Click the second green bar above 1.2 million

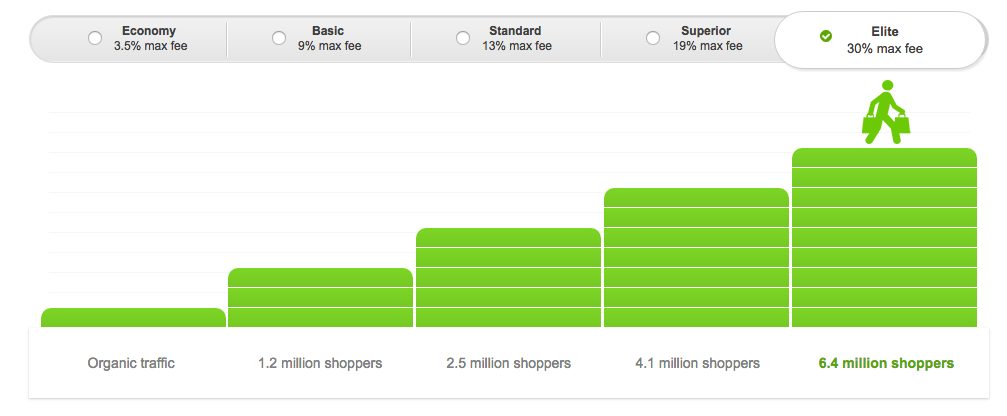(320, 298)
